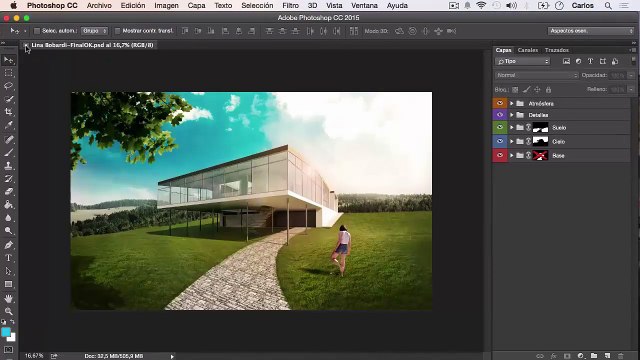
Task: Switch to the Canales tab
Action: point(528,50)
